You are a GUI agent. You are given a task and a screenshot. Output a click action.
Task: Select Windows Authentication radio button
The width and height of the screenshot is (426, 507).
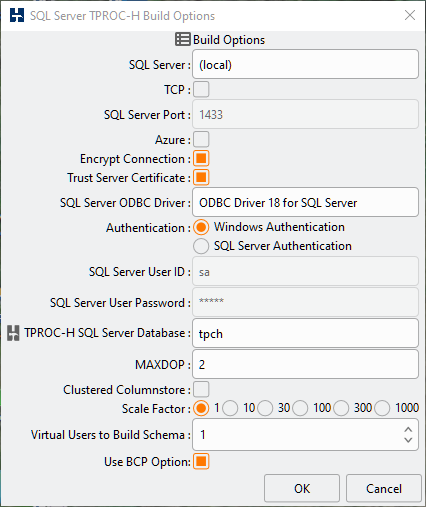click(x=201, y=227)
